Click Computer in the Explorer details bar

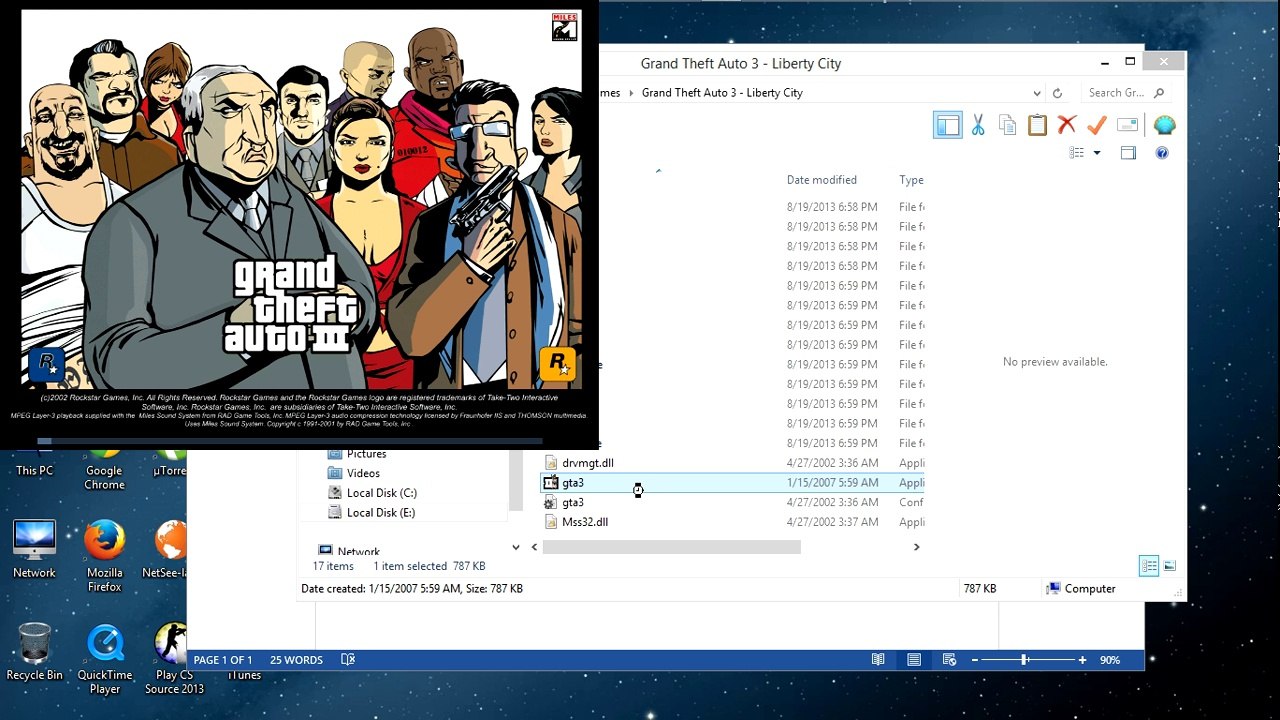click(x=1080, y=589)
